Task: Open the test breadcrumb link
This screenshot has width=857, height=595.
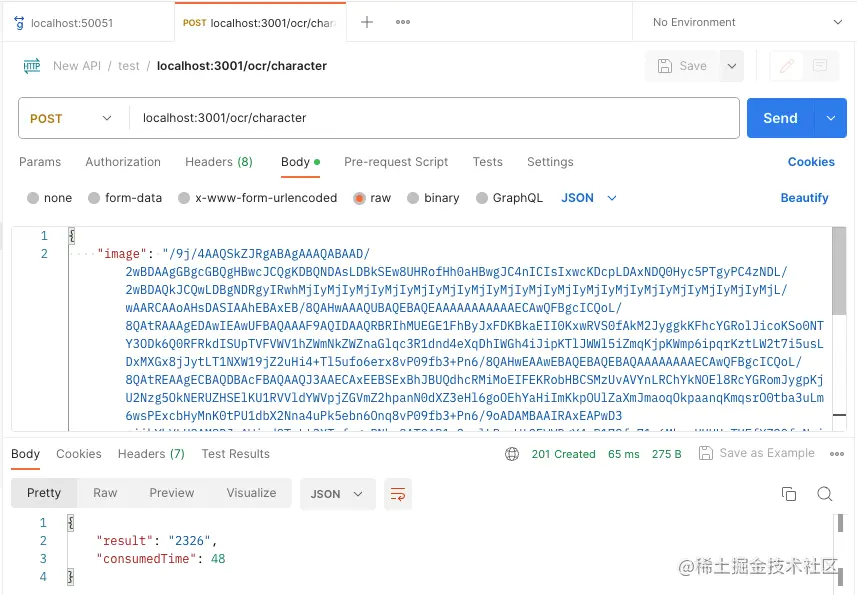Action: tap(128, 66)
